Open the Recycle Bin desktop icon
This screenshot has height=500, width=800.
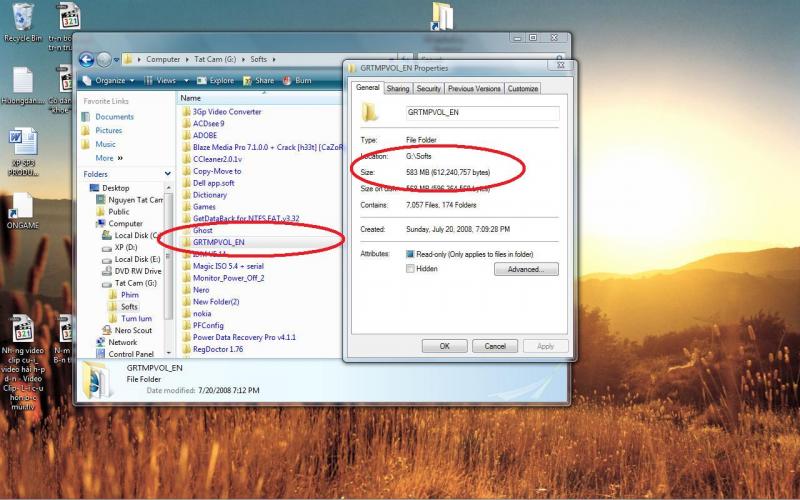(x=22, y=18)
